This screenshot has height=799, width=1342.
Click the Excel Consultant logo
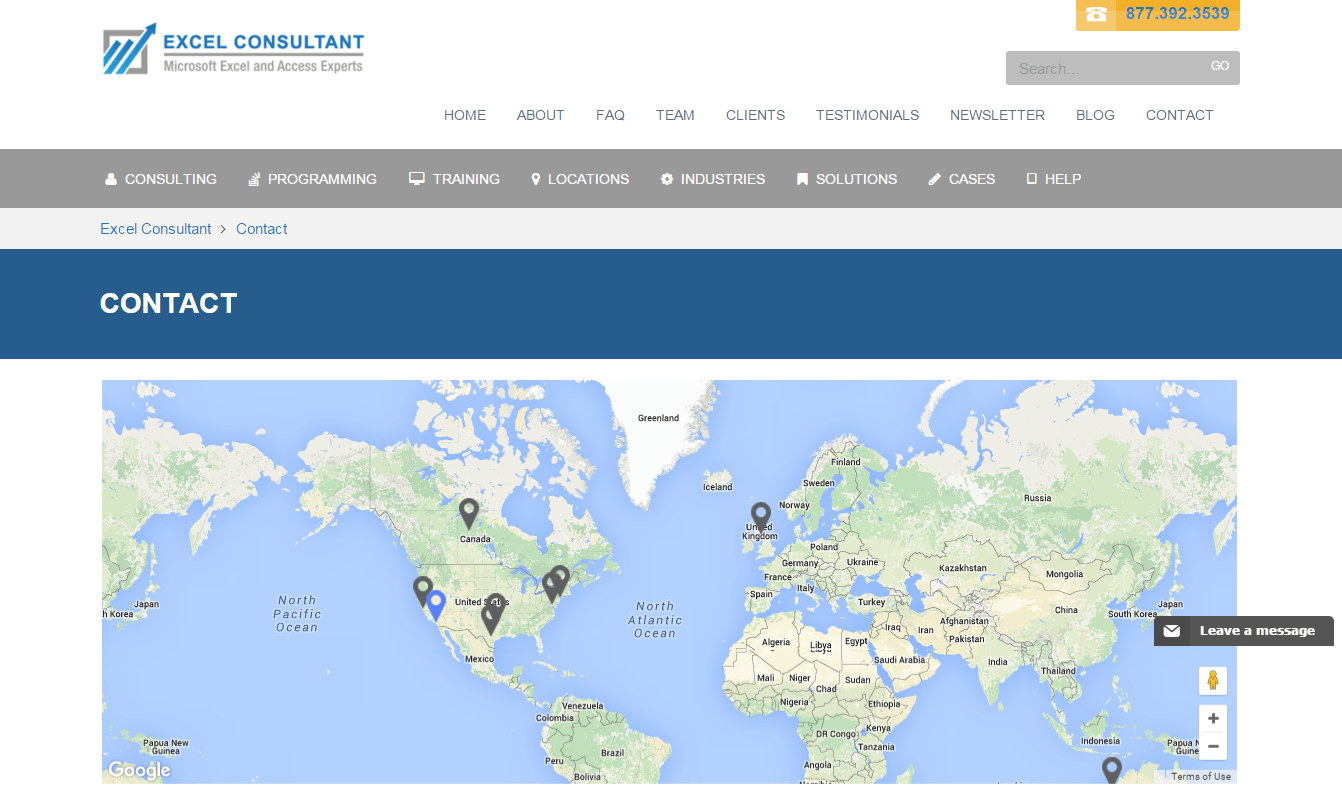(234, 50)
